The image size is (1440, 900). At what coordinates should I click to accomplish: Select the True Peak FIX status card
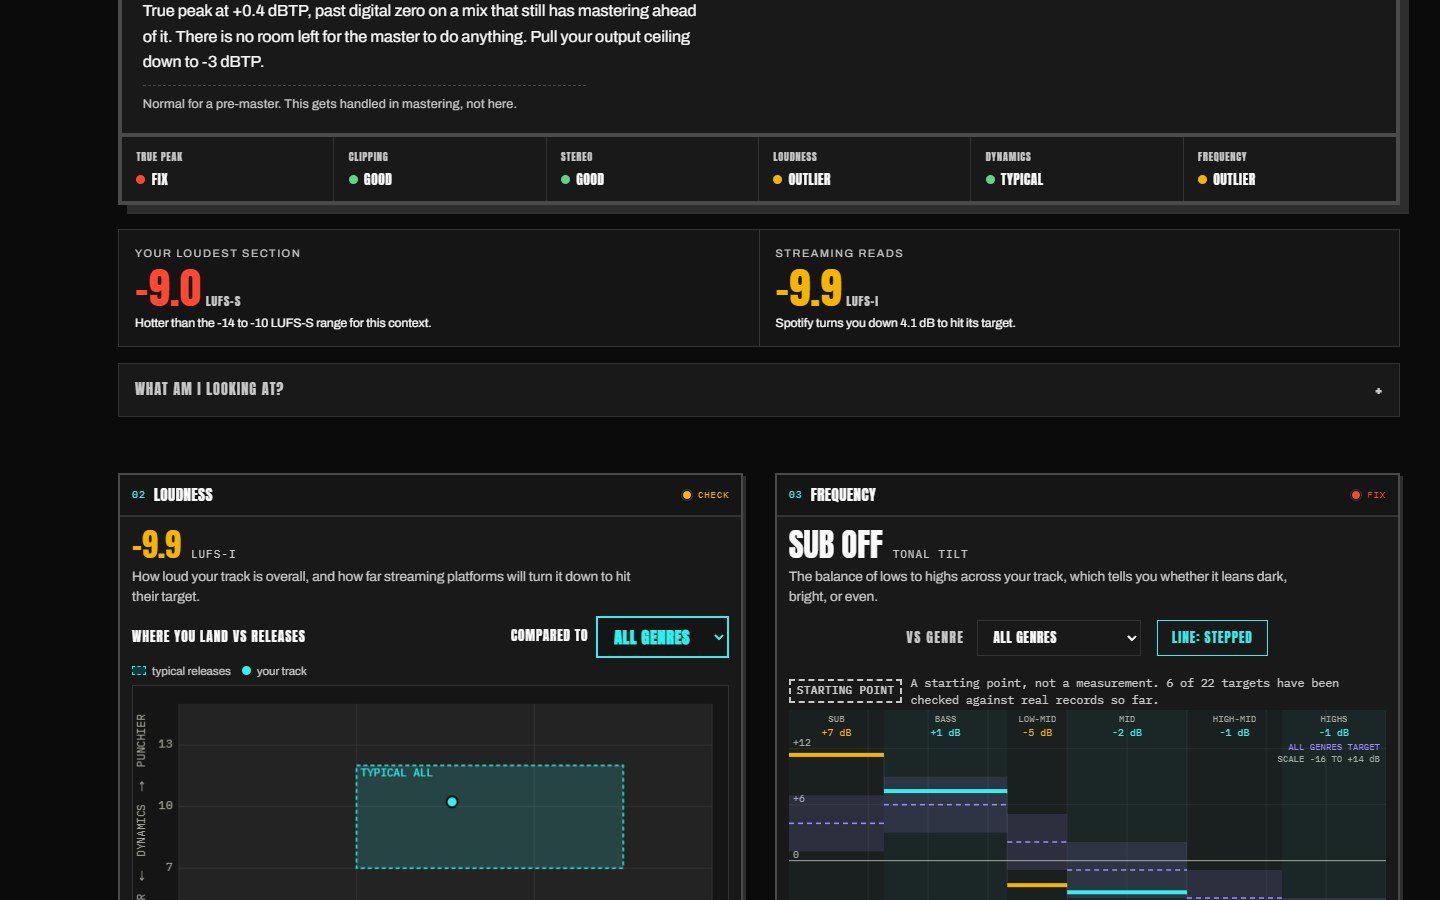tap(228, 169)
